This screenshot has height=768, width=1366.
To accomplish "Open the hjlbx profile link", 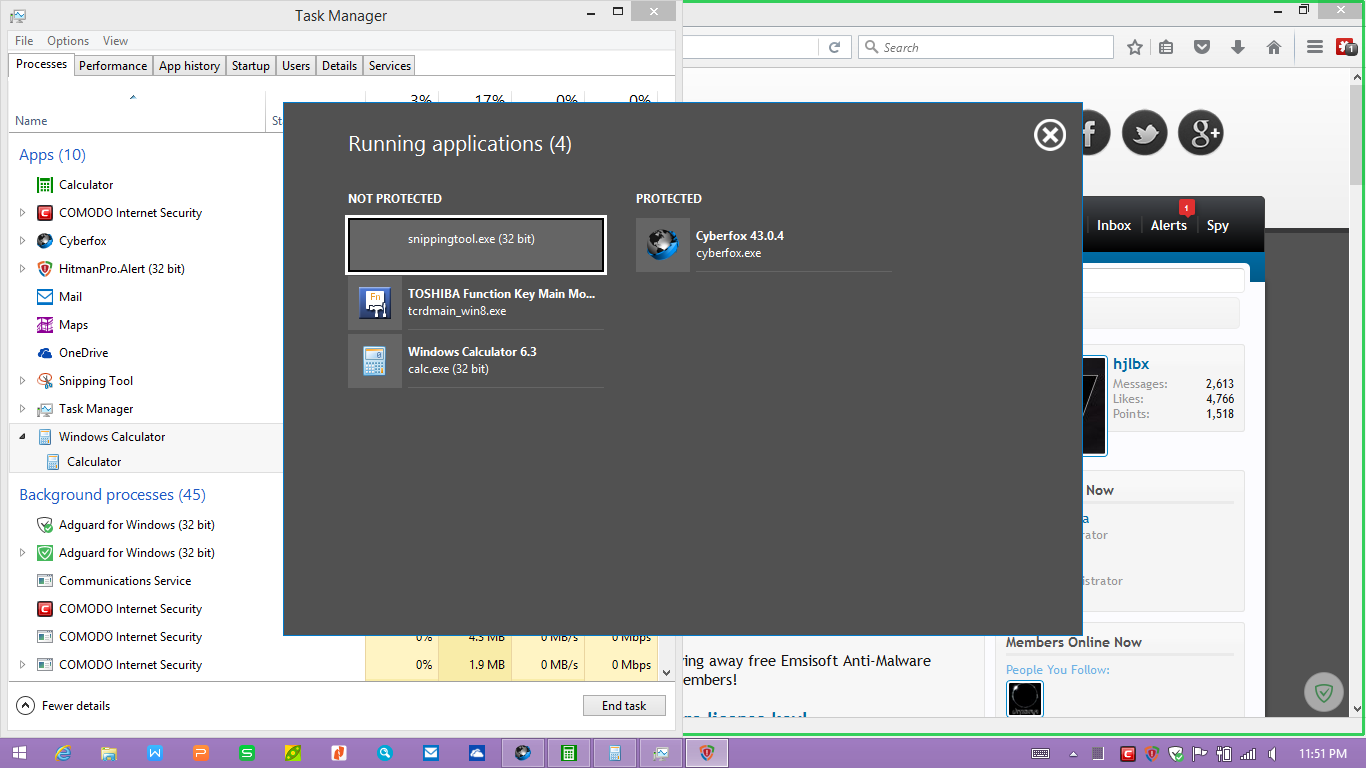I will coord(1131,364).
